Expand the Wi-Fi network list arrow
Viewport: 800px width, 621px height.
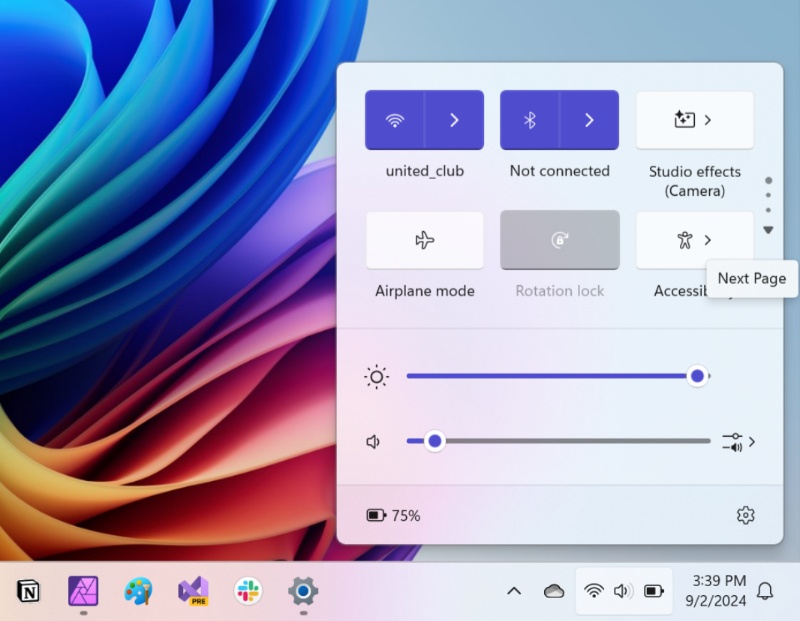454,120
